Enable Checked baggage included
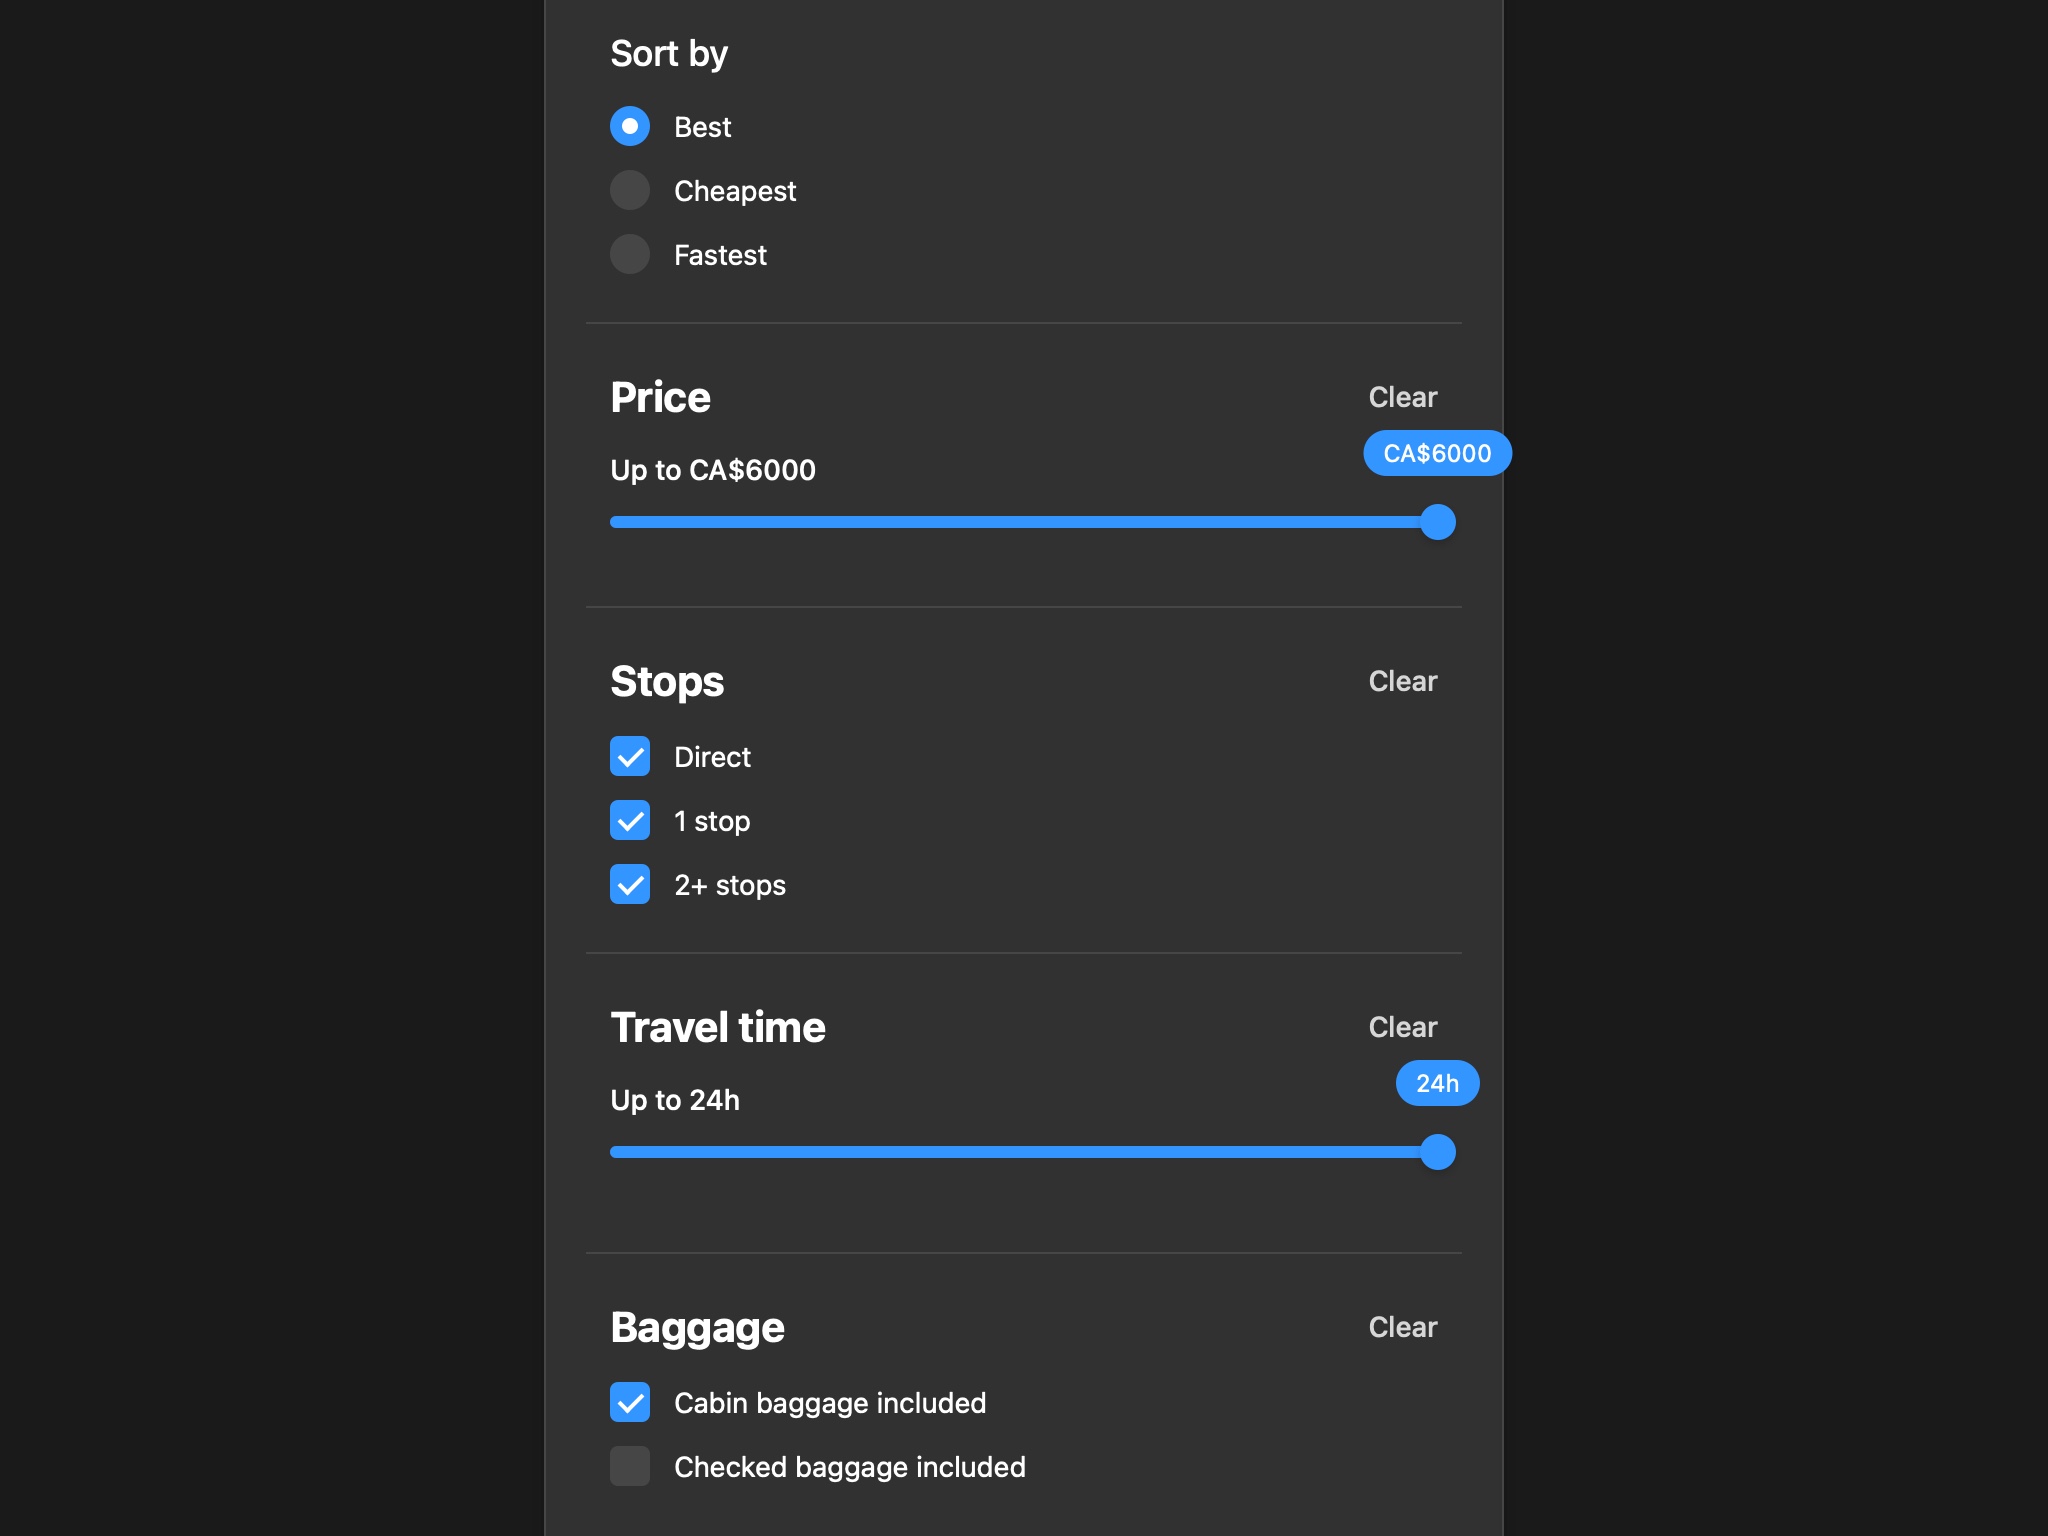The height and width of the screenshot is (1536, 2048). [630, 1467]
